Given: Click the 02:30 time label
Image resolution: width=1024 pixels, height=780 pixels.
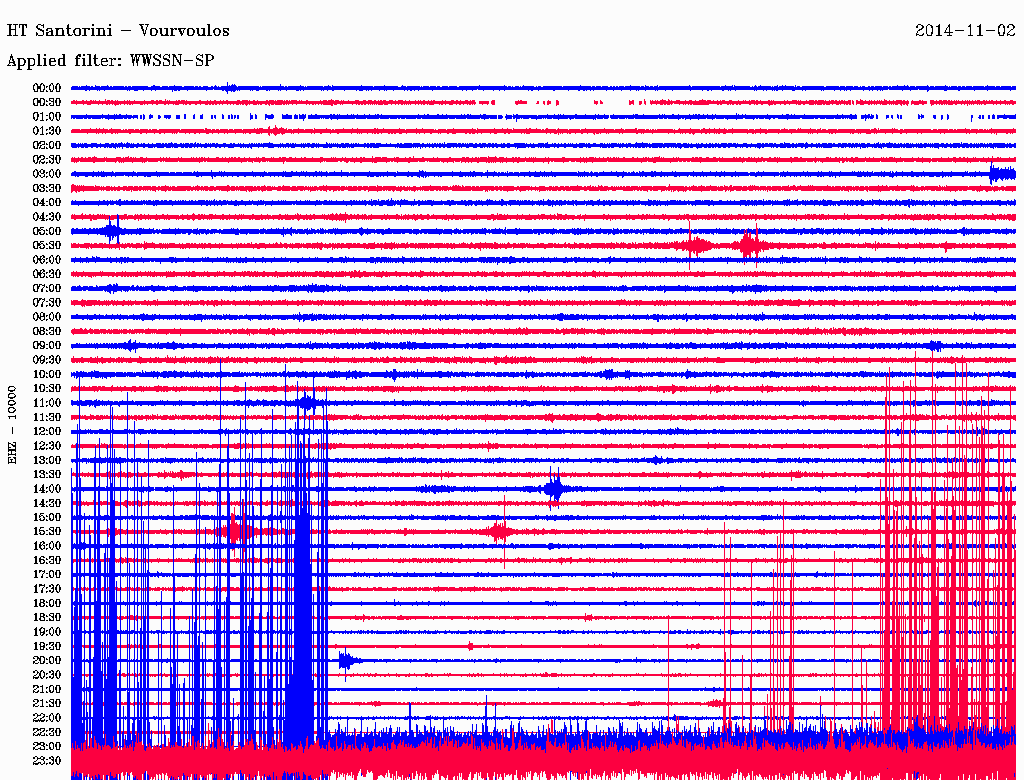Looking at the screenshot, I should click(x=47, y=159).
